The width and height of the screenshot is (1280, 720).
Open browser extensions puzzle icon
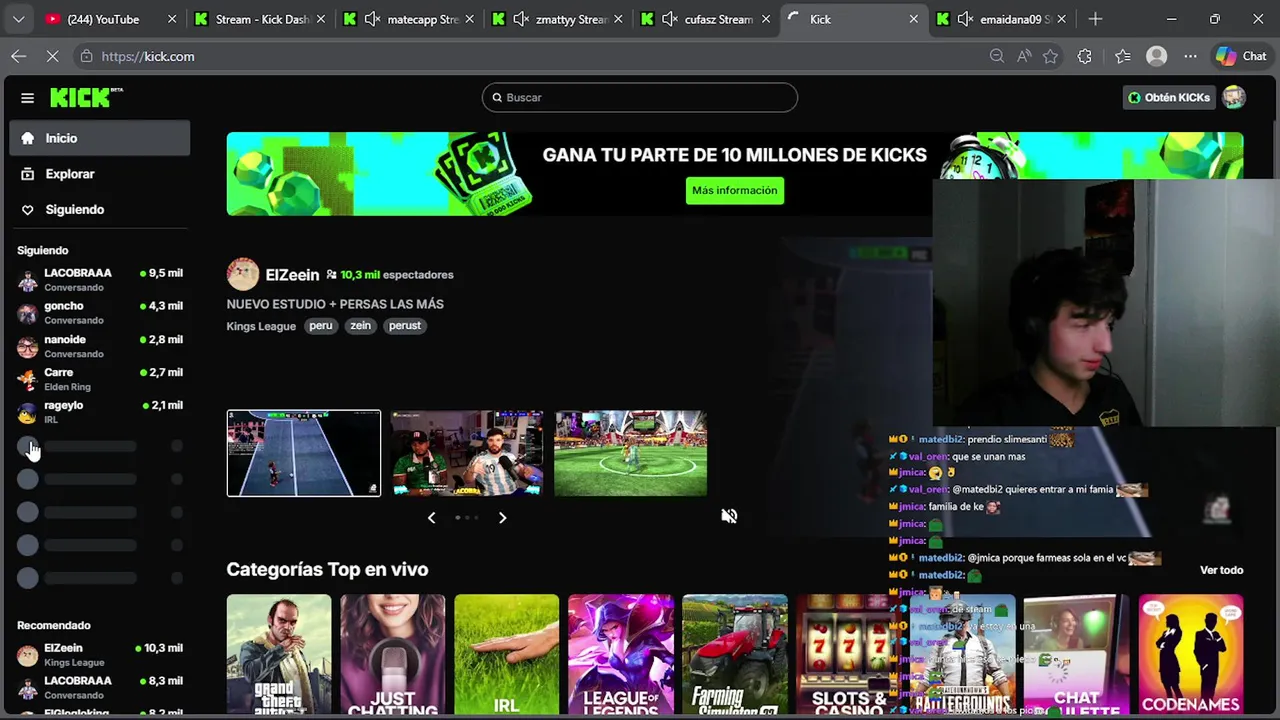pyautogui.click(x=1084, y=56)
